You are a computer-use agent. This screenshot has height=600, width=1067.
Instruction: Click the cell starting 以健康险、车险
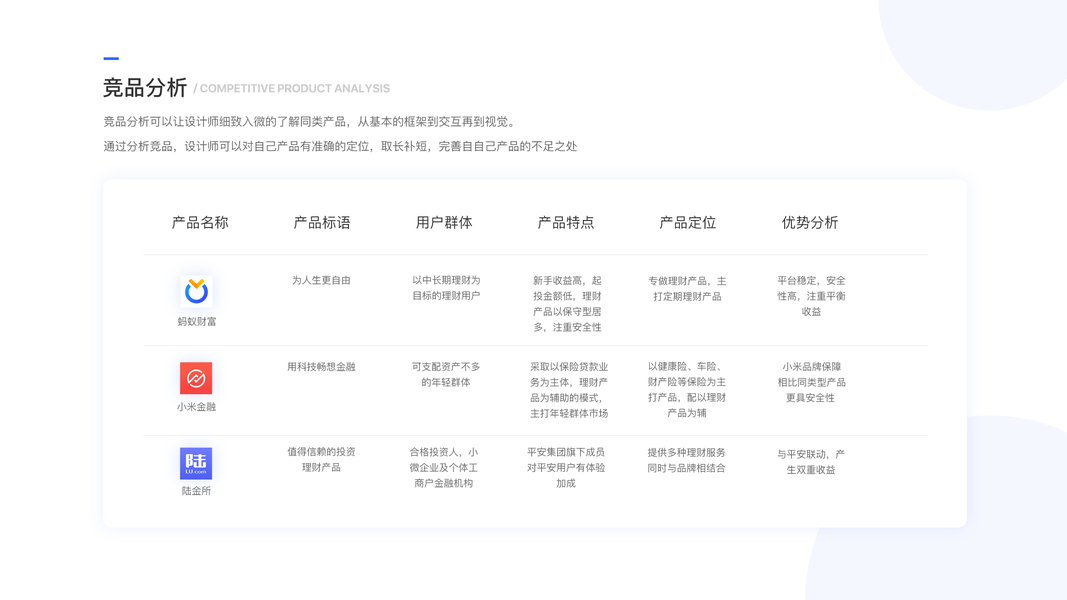687,389
